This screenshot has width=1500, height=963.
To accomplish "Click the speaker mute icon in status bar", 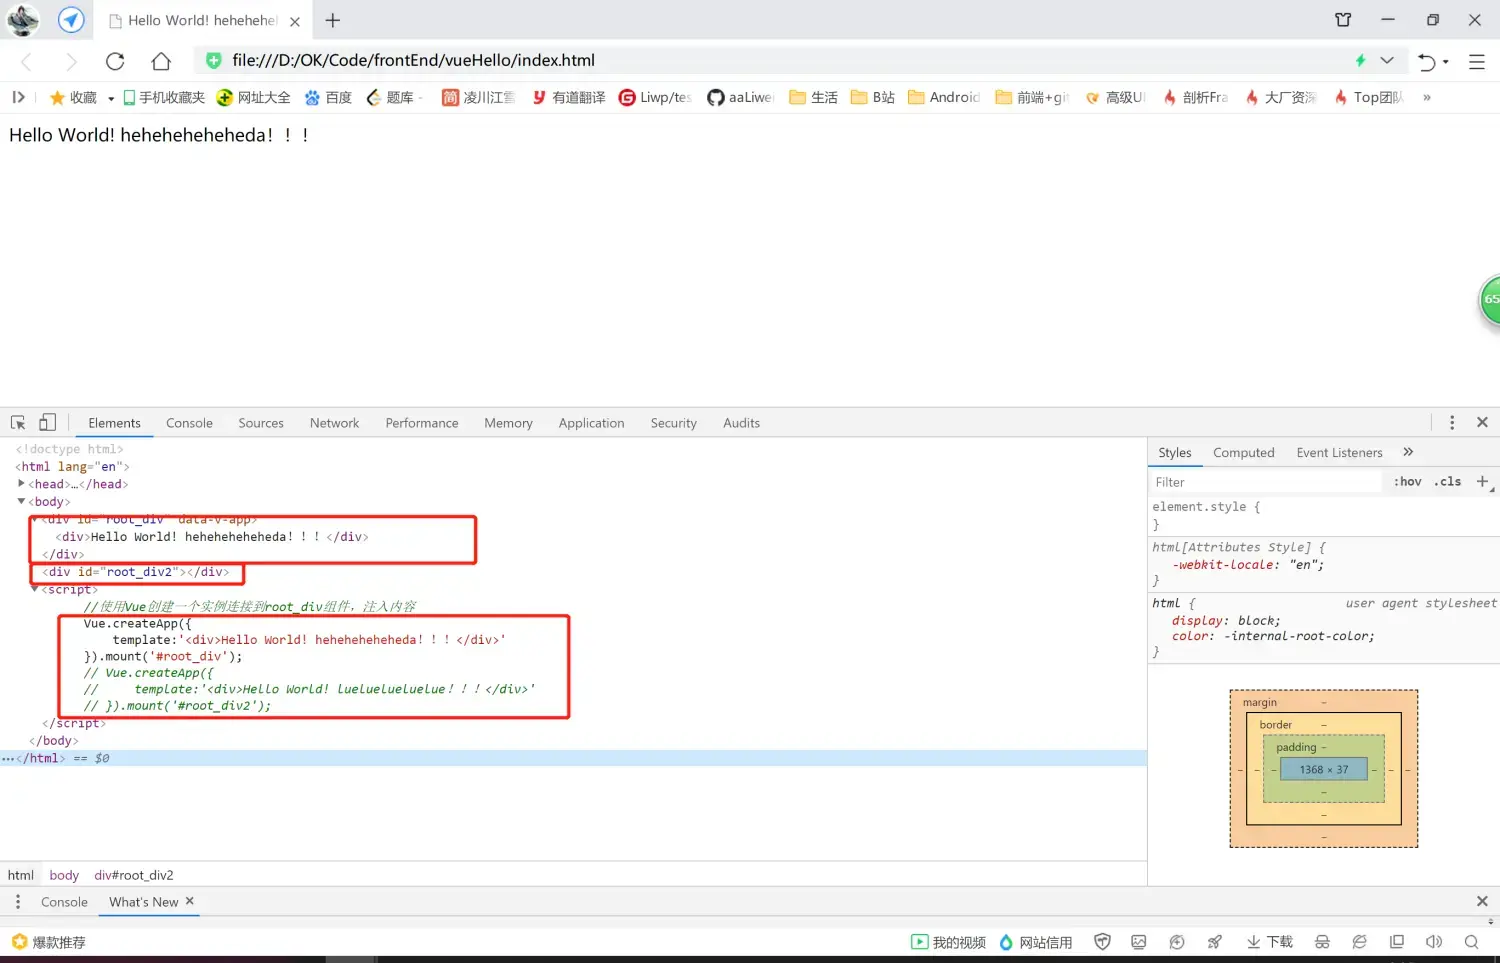I will coord(1434,942).
